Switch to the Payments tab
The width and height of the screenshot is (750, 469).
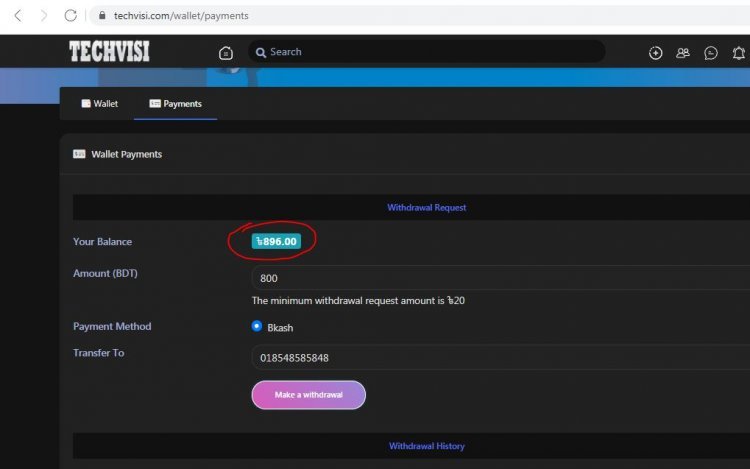tap(175, 104)
